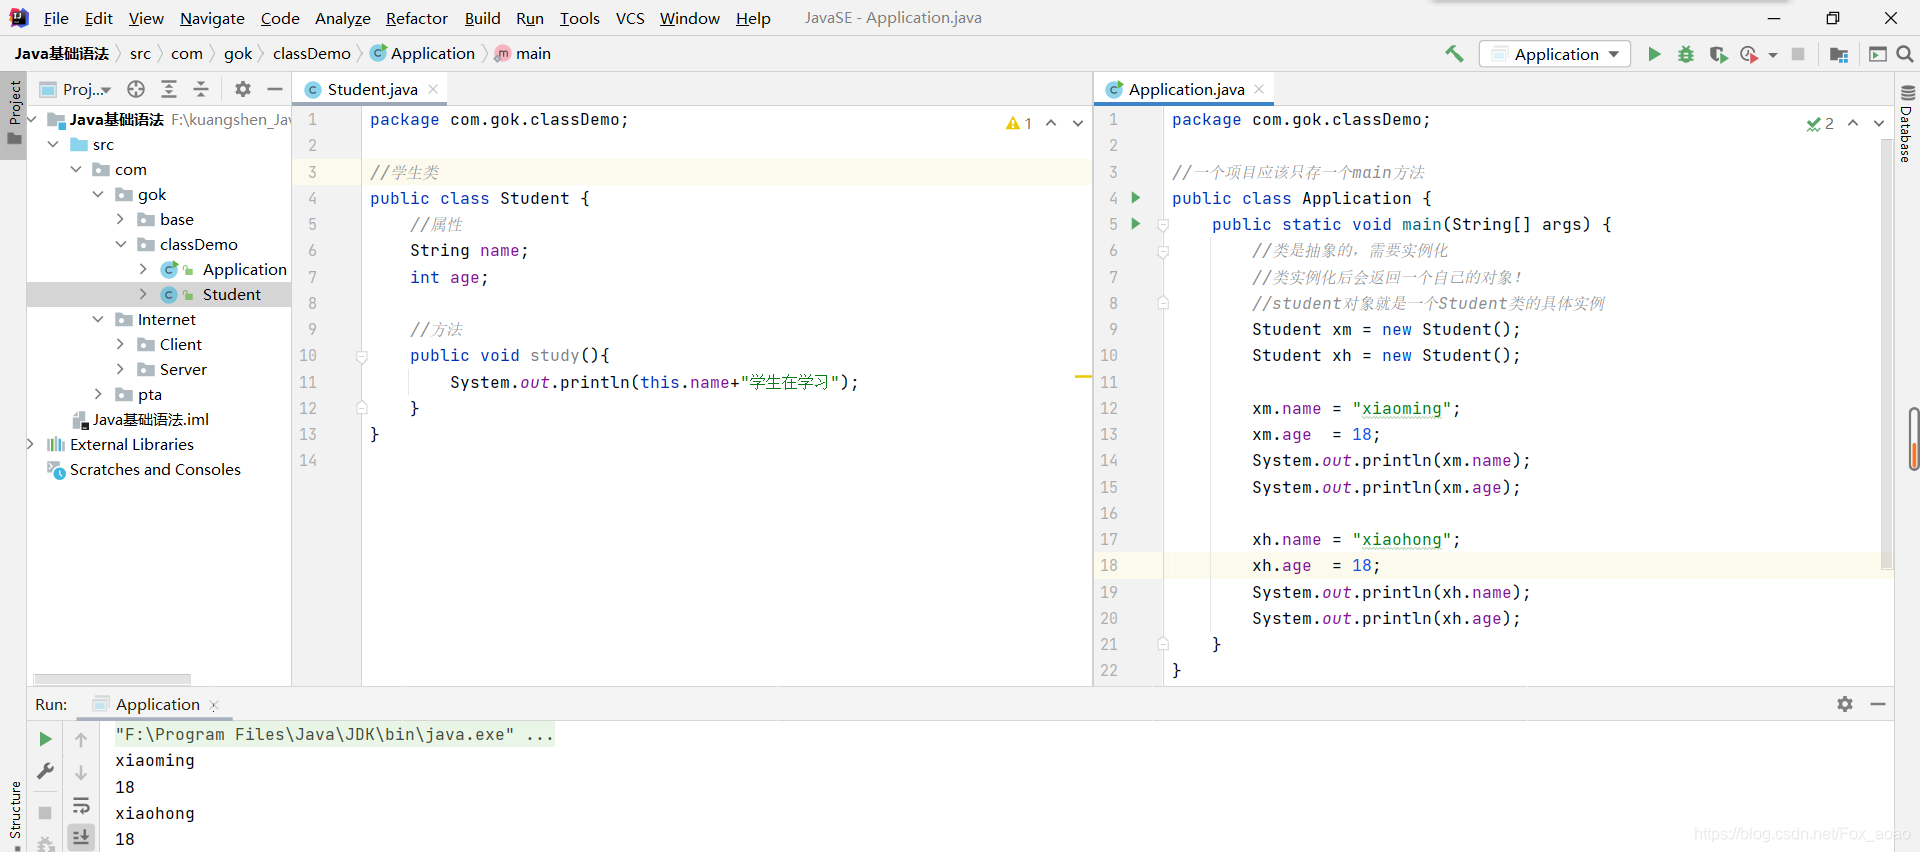
Task: Click the Search Everywhere magnifier icon
Action: (x=1905, y=54)
